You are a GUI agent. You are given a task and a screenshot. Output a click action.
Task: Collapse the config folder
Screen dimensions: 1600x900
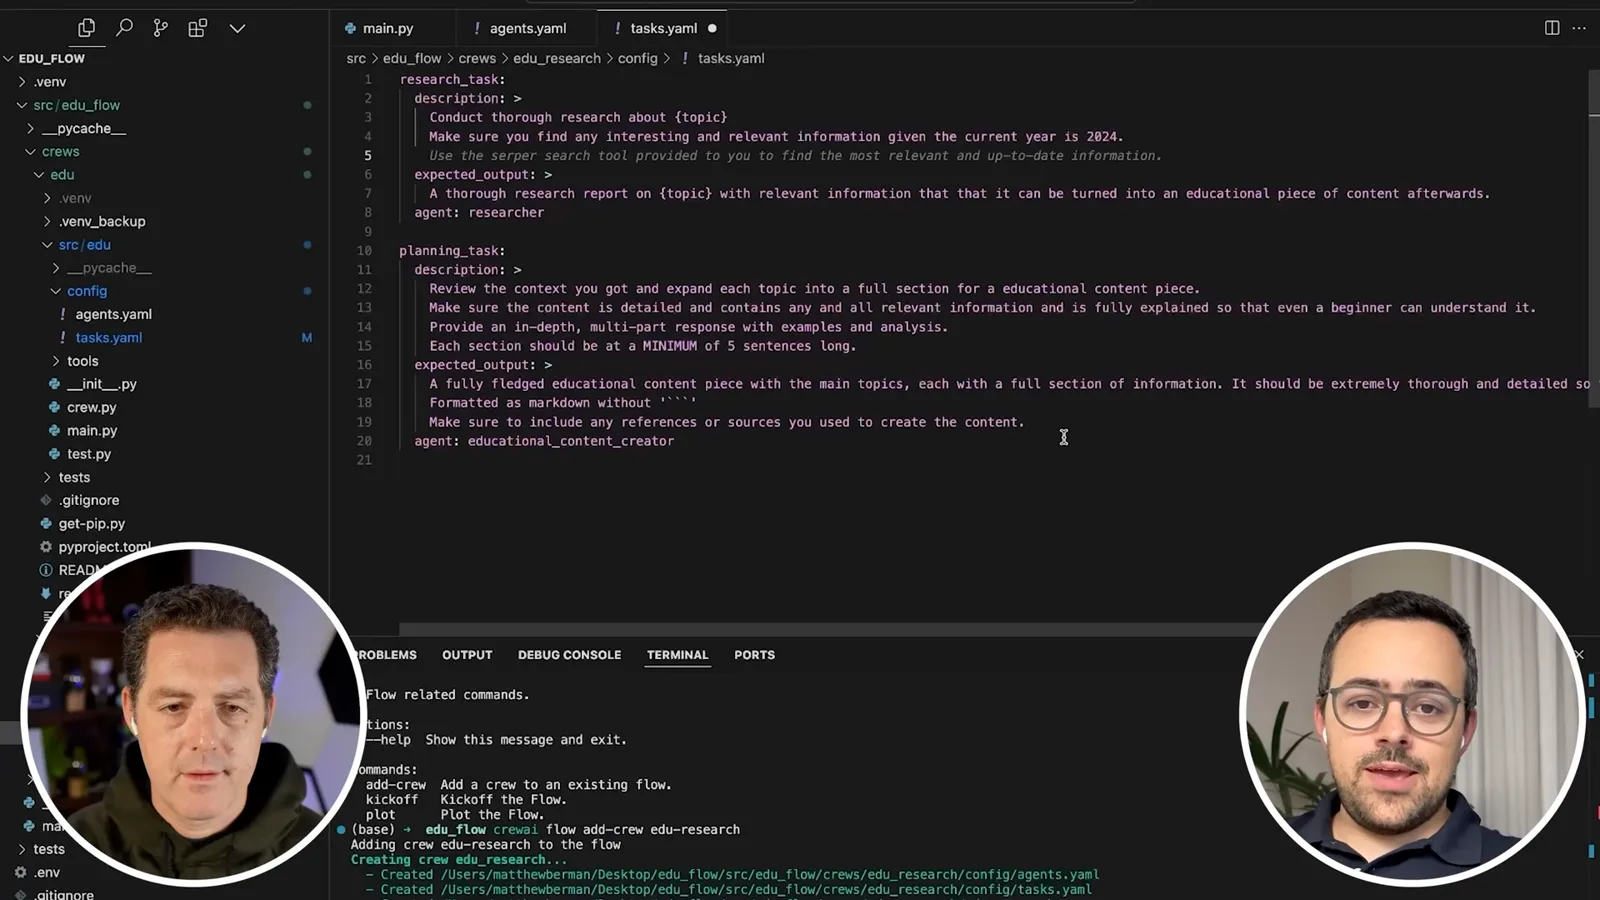point(87,291)
